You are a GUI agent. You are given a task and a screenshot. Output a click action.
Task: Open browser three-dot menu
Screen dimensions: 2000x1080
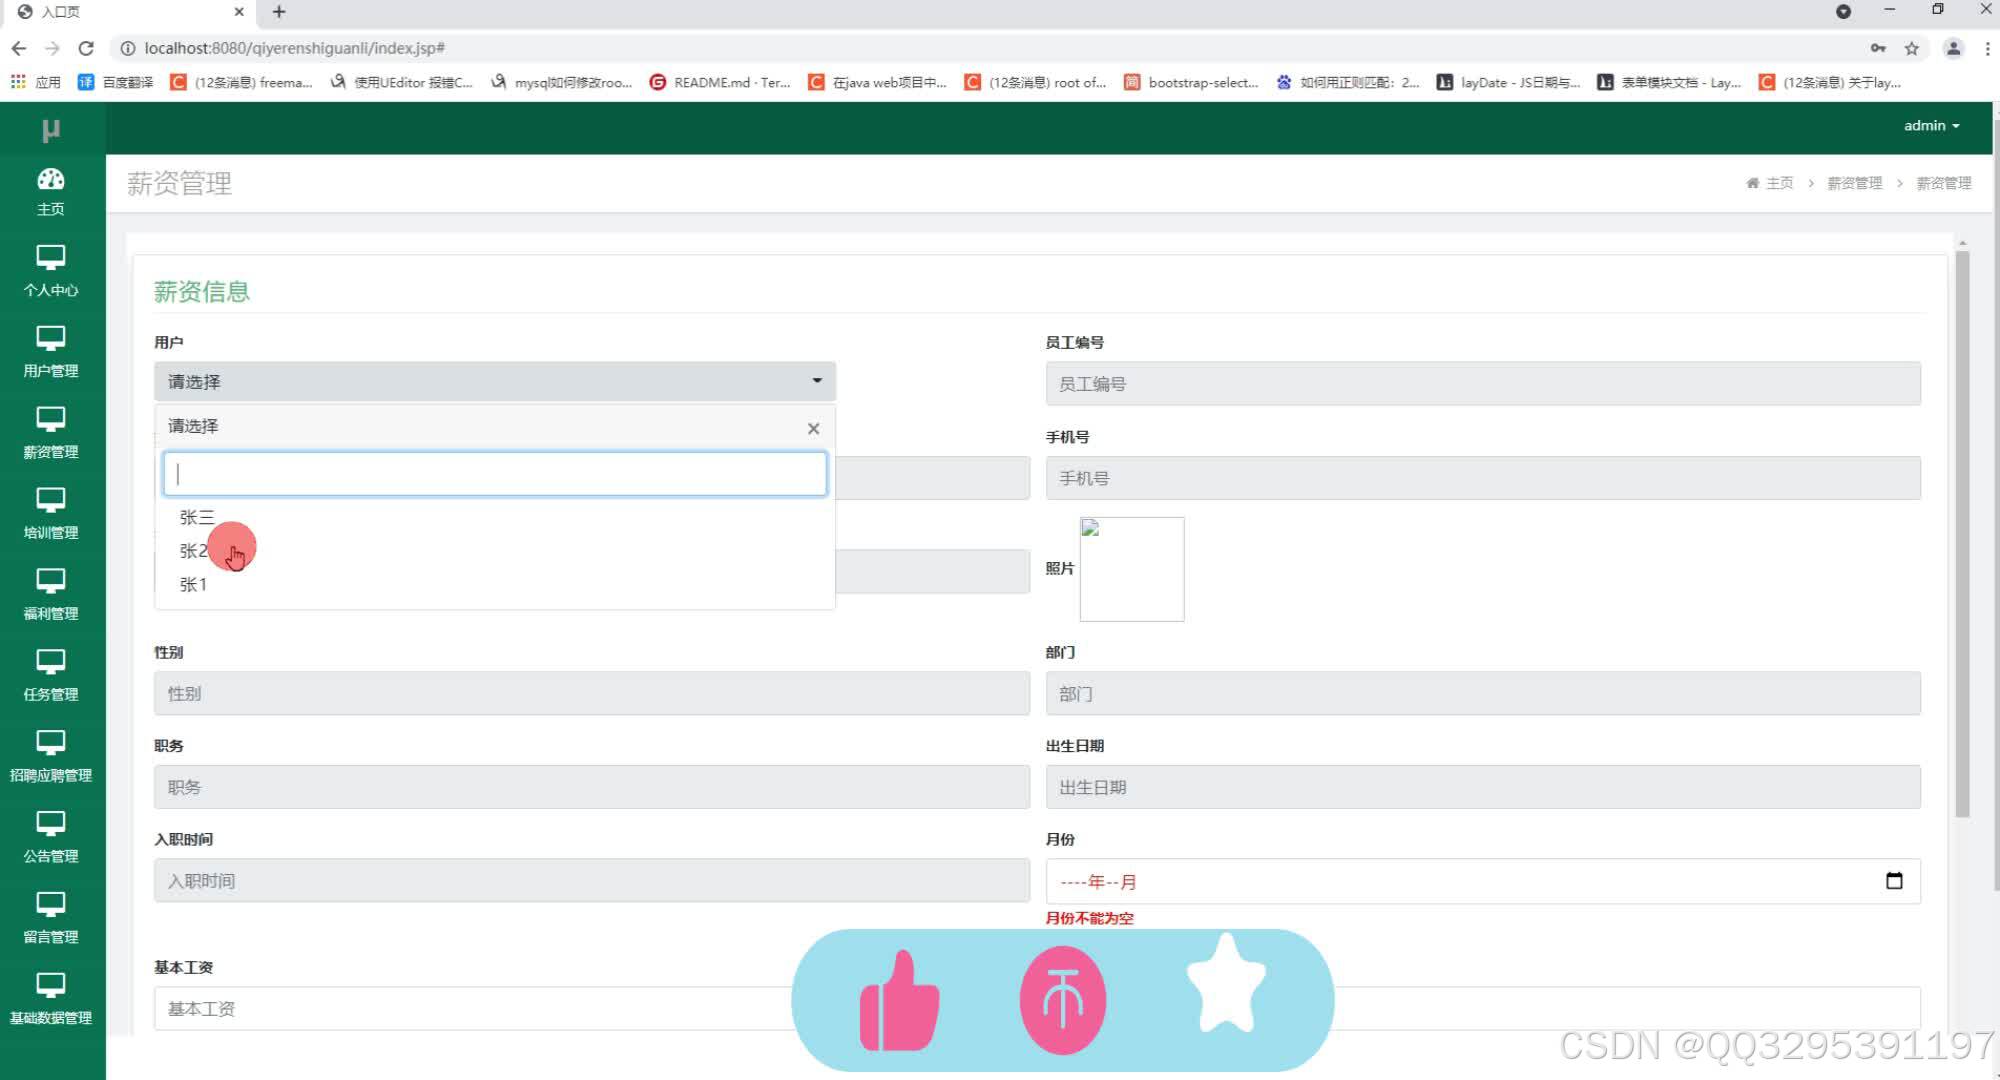point(1987,48)
